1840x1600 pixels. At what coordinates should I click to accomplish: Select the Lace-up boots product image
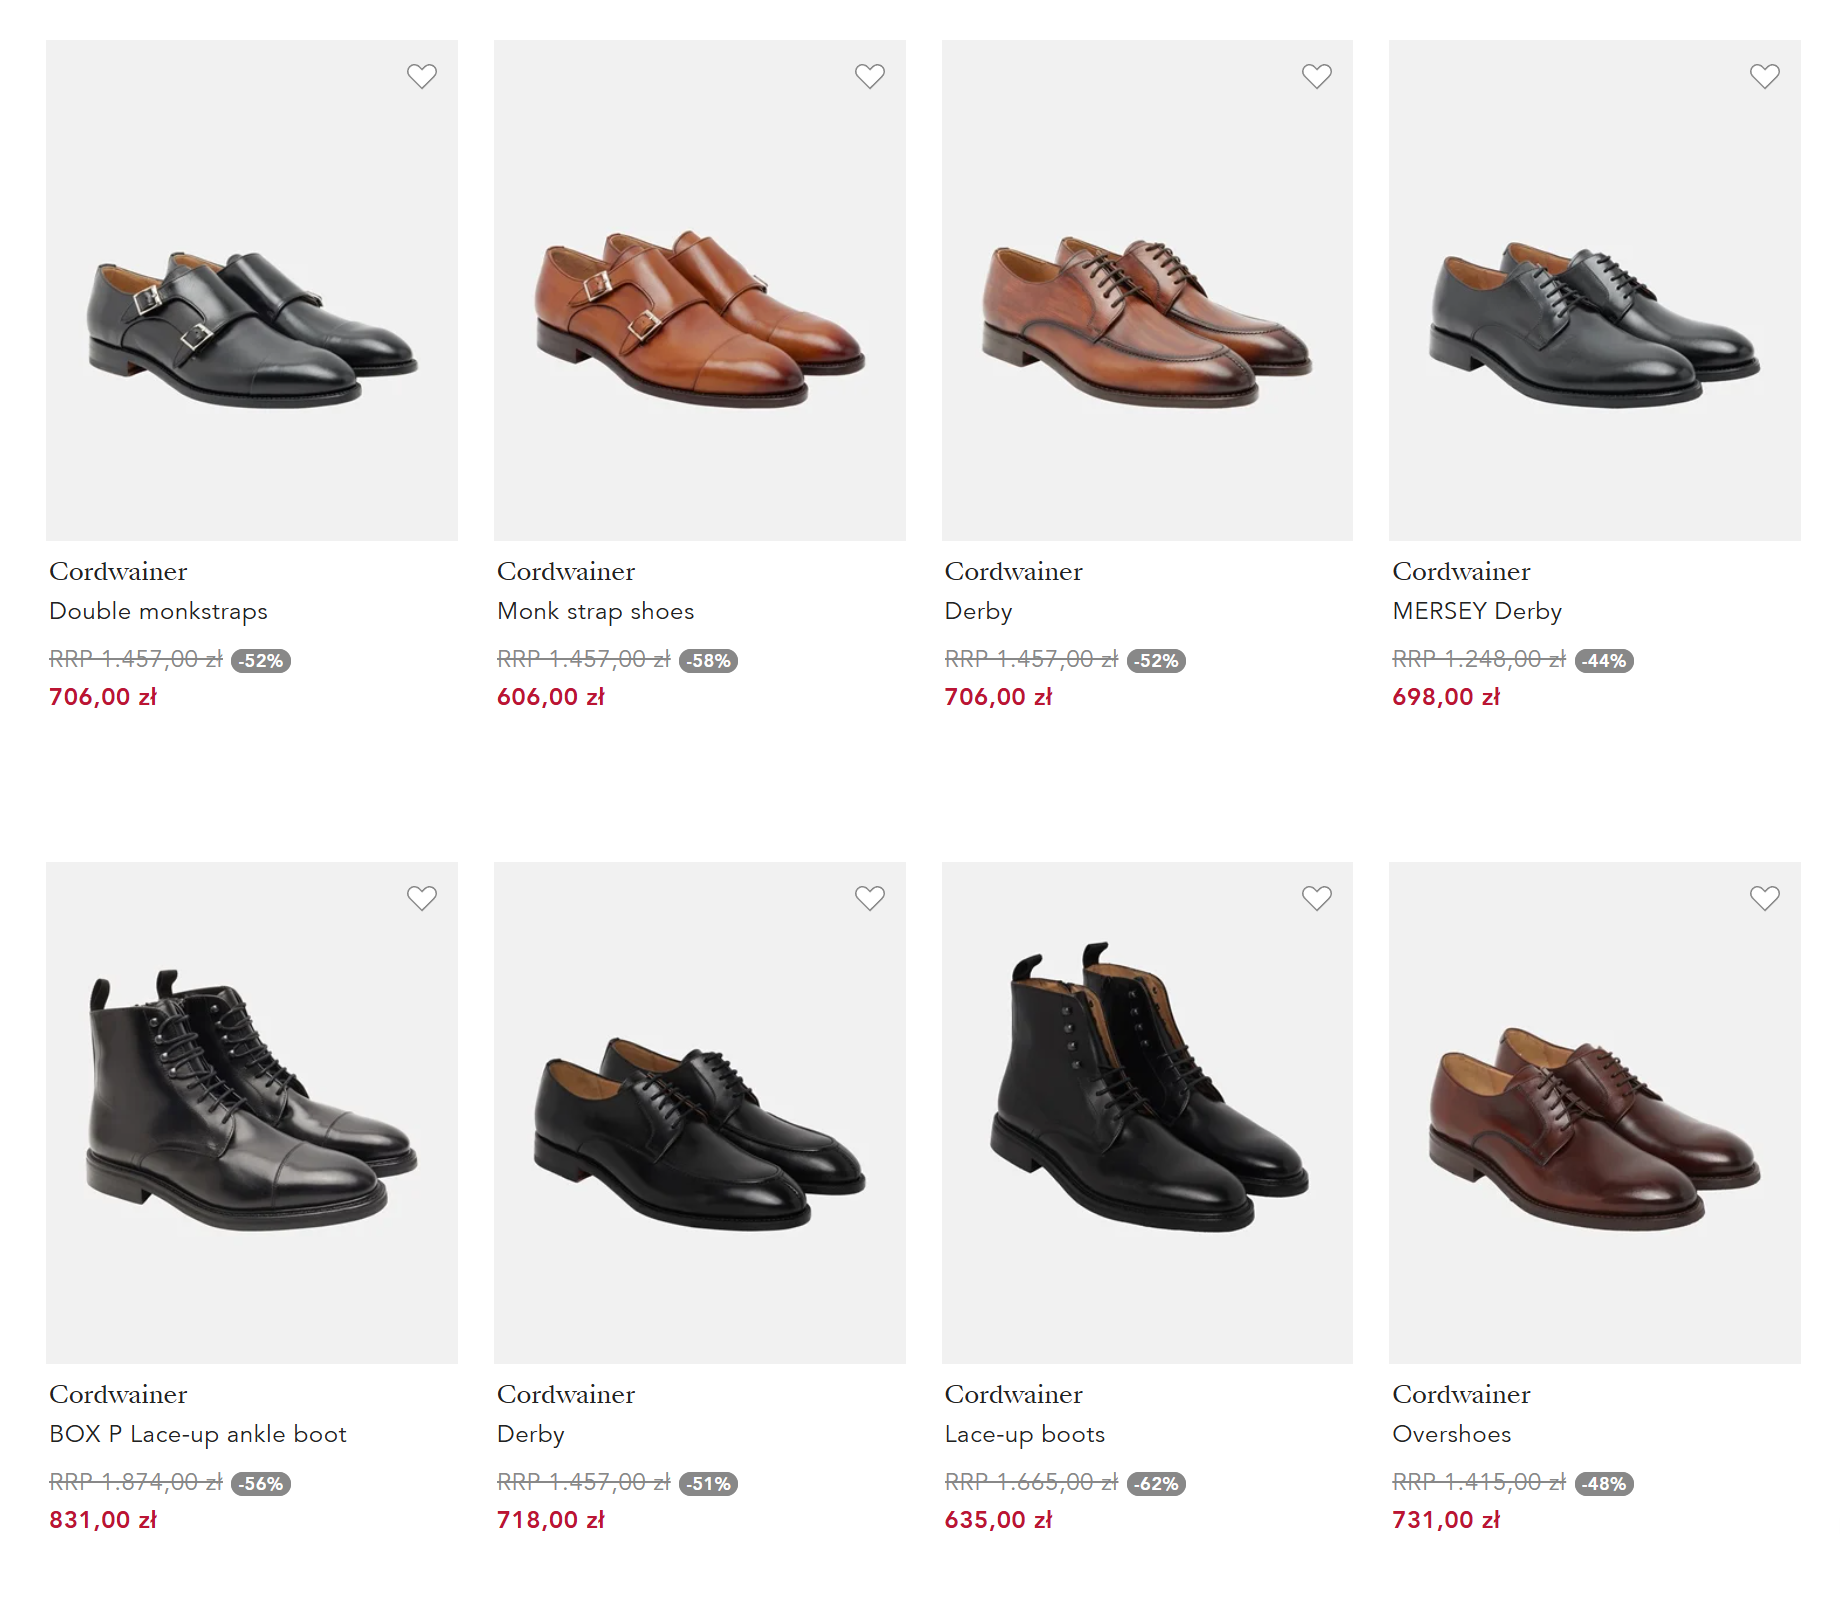[1147, 1113]
